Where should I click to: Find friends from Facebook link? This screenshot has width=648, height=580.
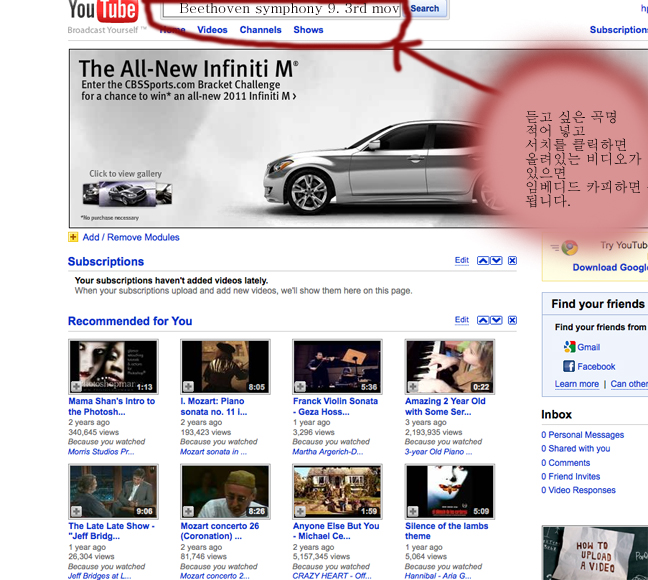click(596, 367)
